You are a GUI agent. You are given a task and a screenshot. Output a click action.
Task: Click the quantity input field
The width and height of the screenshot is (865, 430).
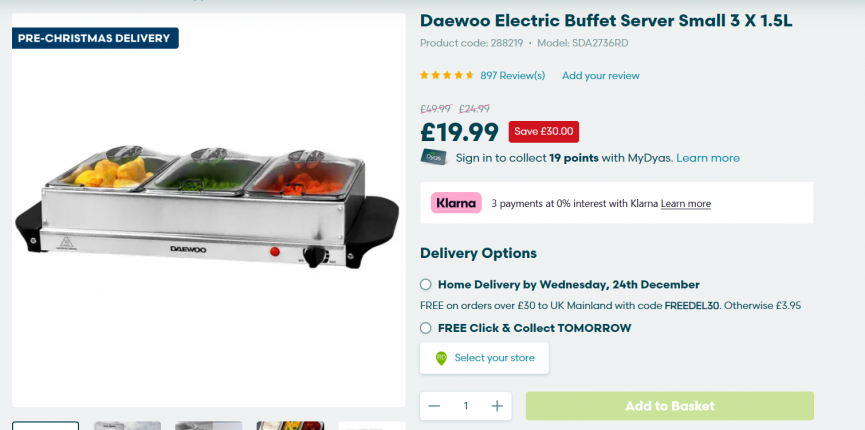[x=466, y=406]
